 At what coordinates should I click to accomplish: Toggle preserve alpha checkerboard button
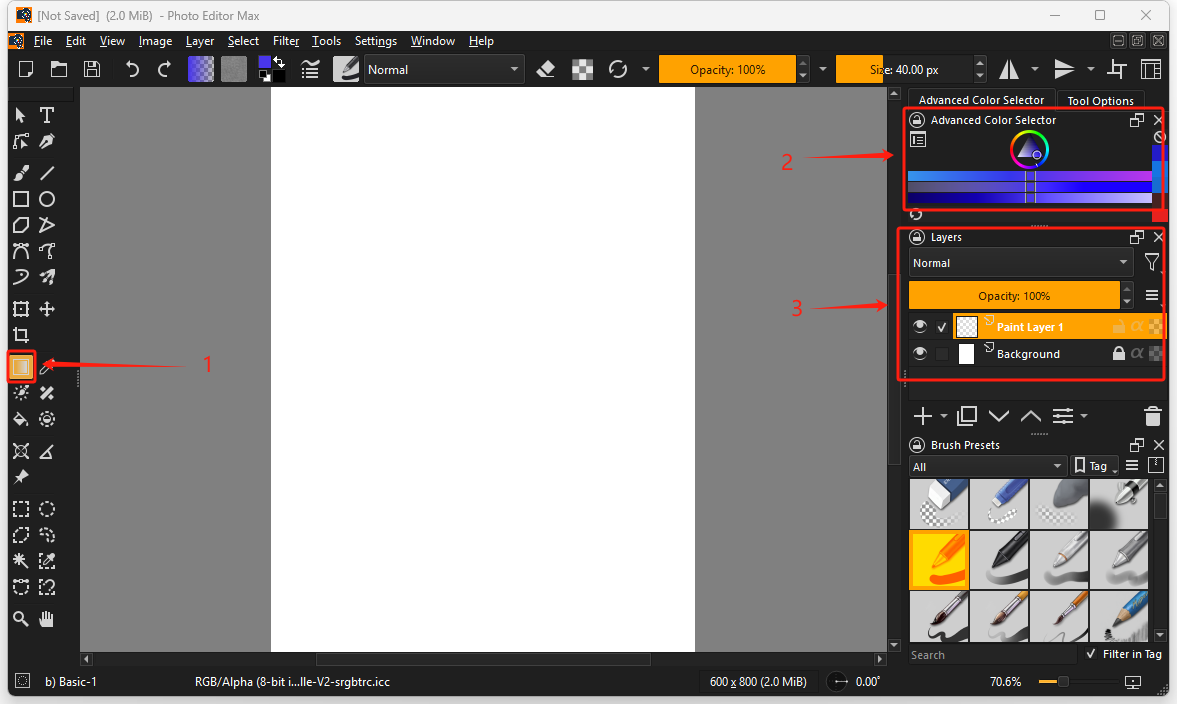click(x=582, y=70)
